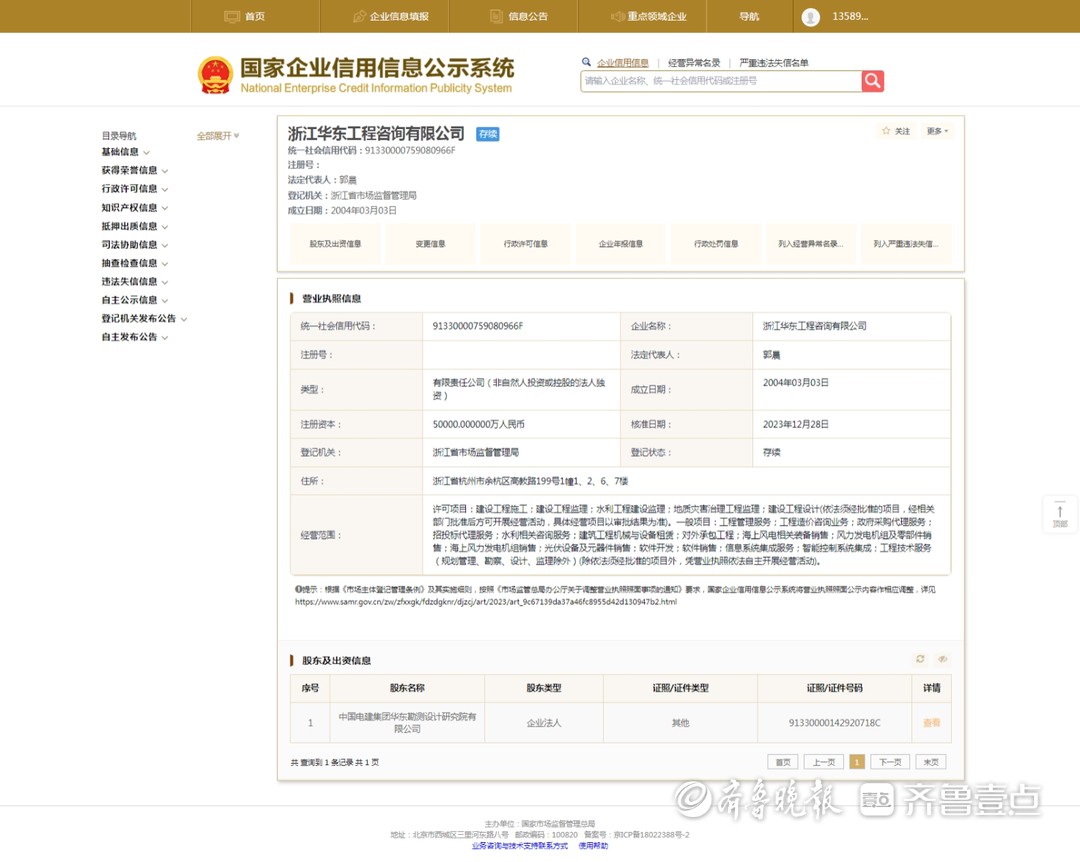Open the 首页 top navigation item
The width and height of the screenshot is (1080, 862).
pyautogui.click(x=245, y=17)
